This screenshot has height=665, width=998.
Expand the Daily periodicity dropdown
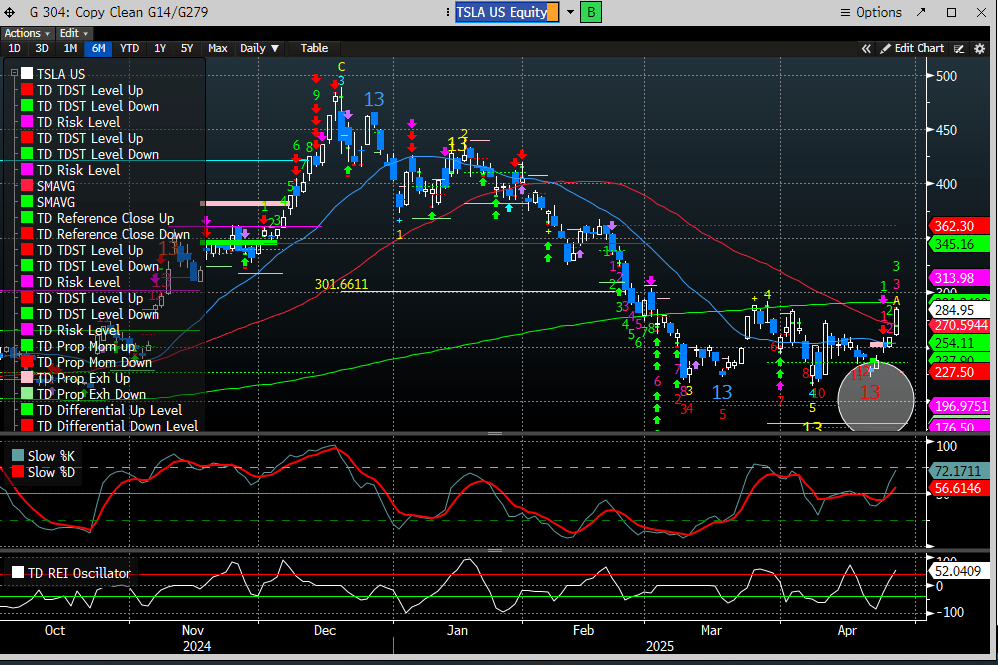click(260, 48)
